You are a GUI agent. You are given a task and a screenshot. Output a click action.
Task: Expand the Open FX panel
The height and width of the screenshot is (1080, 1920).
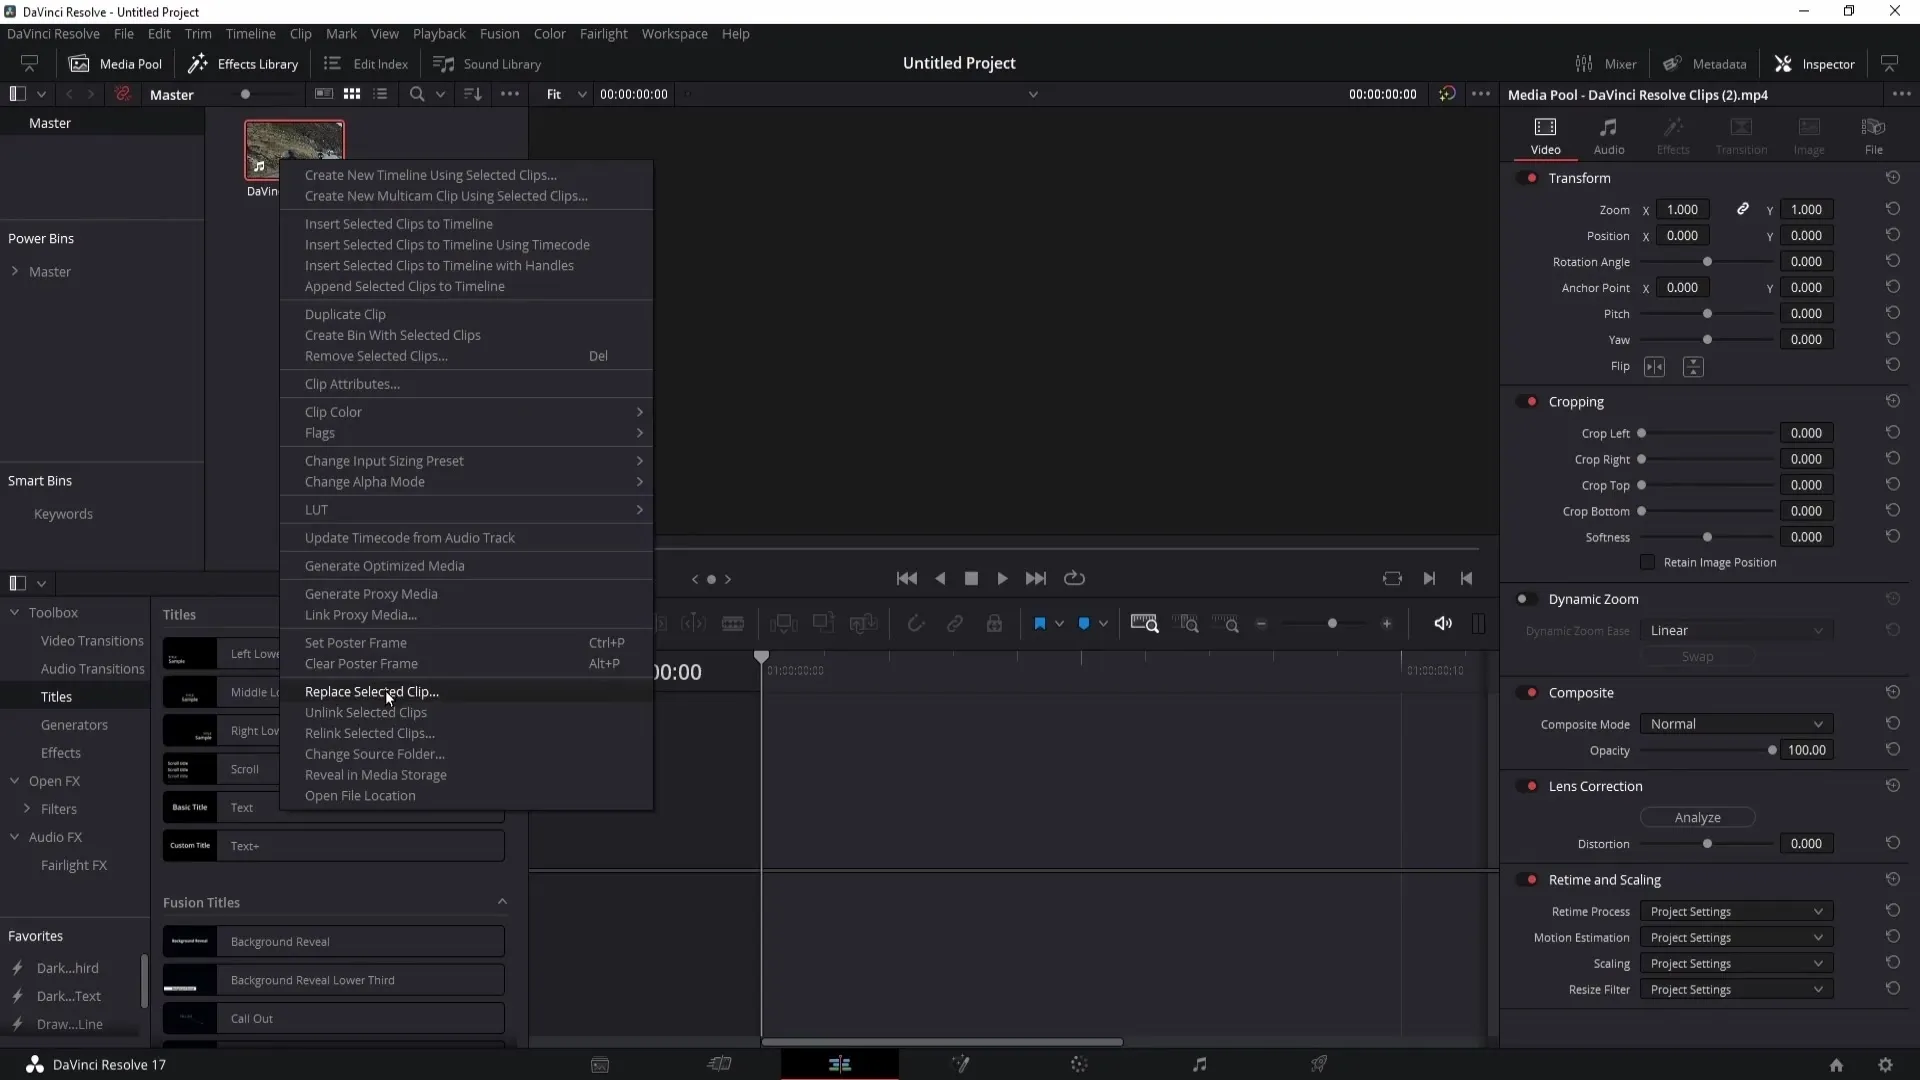tap(15, 779)
